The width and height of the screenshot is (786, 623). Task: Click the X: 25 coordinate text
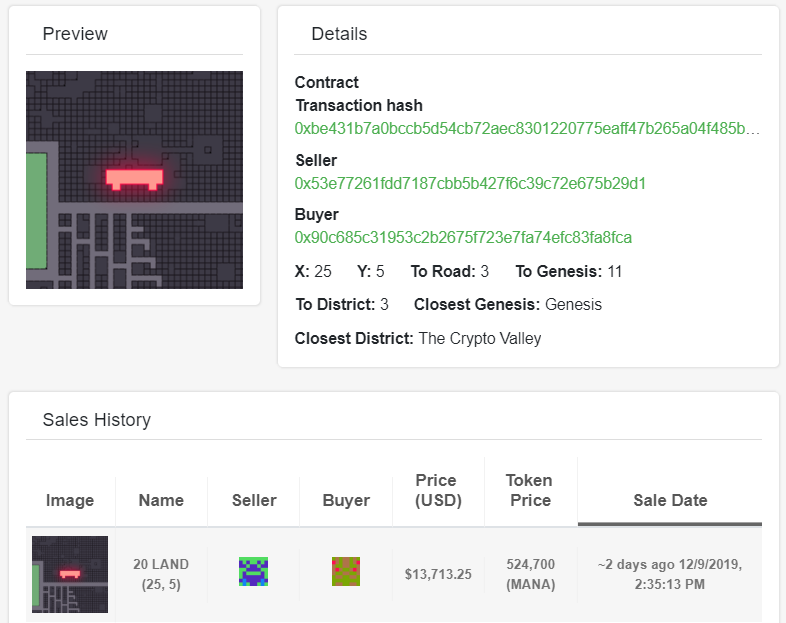pos(313,271)
